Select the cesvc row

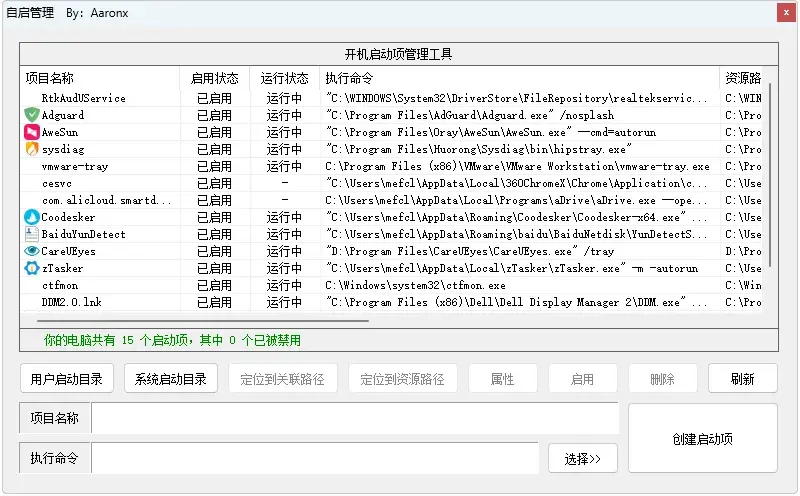click(393, 183)
